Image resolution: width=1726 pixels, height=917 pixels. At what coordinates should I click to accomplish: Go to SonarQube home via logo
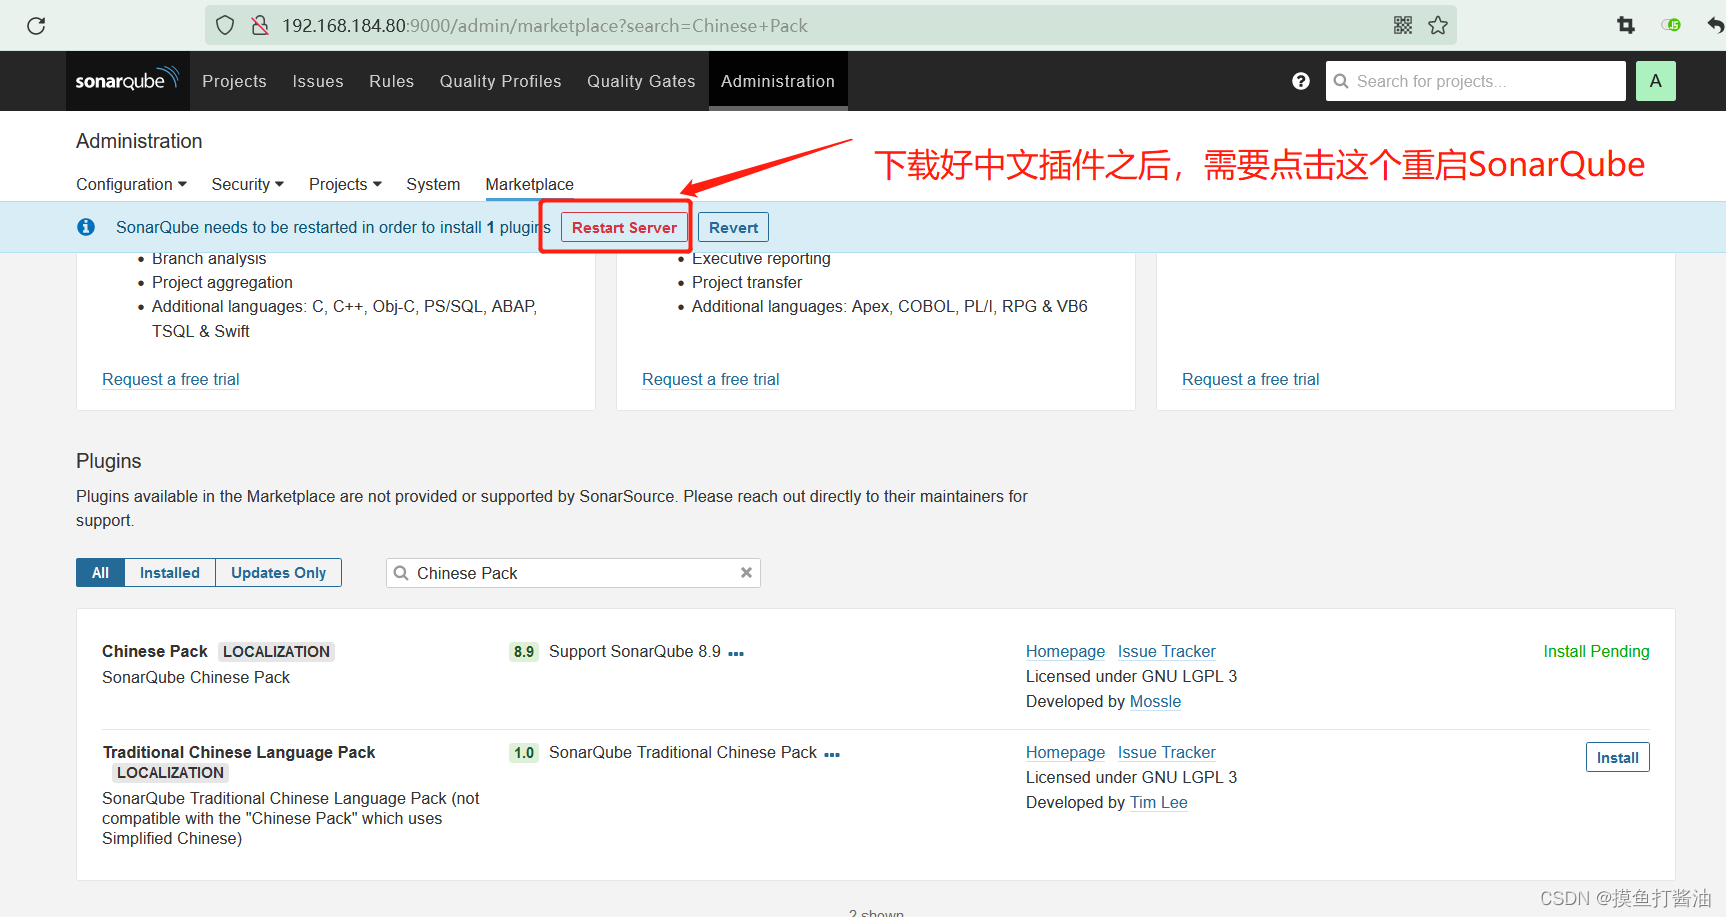pos(127,80)
